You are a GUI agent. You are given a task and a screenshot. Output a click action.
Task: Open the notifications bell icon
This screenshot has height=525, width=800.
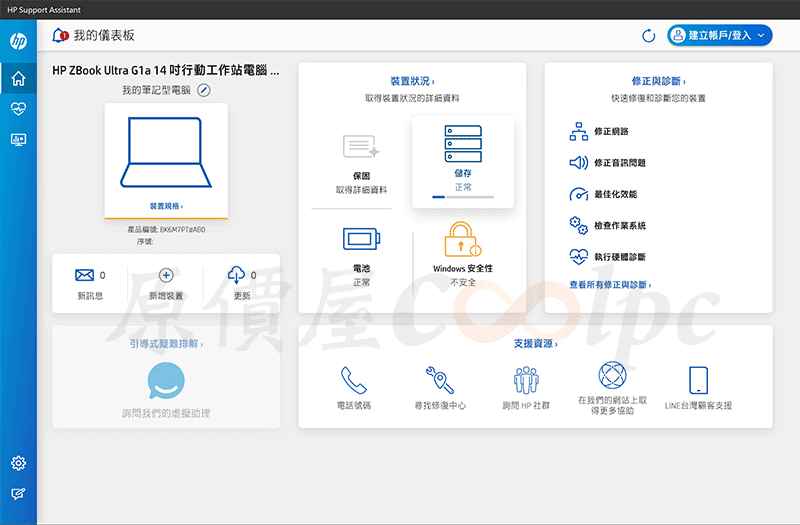tap(60, 35)
